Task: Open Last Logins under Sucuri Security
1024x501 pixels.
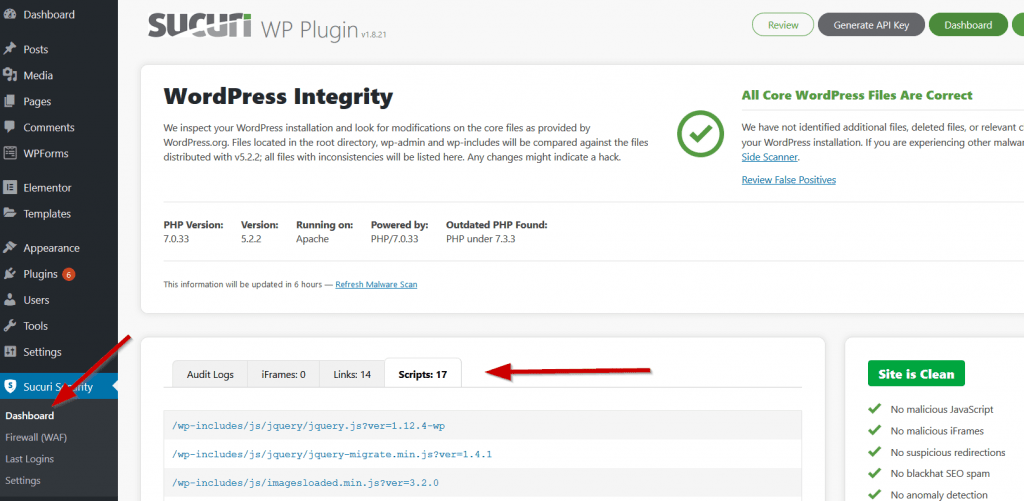Action: (x=29, y=459)
